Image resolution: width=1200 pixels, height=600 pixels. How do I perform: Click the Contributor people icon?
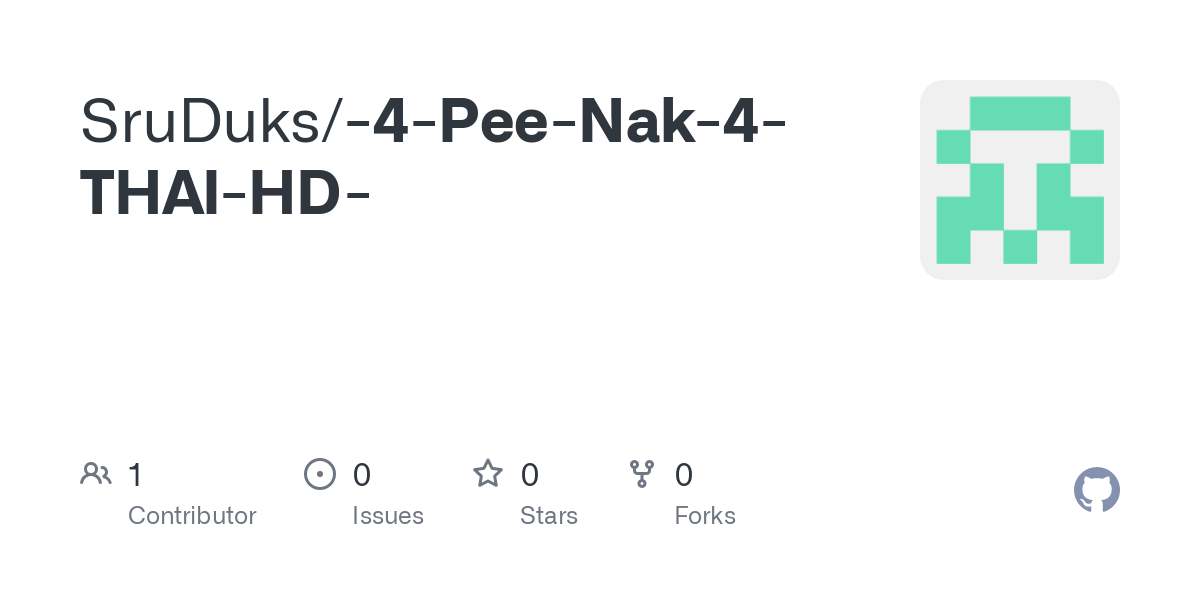(96, 473)
